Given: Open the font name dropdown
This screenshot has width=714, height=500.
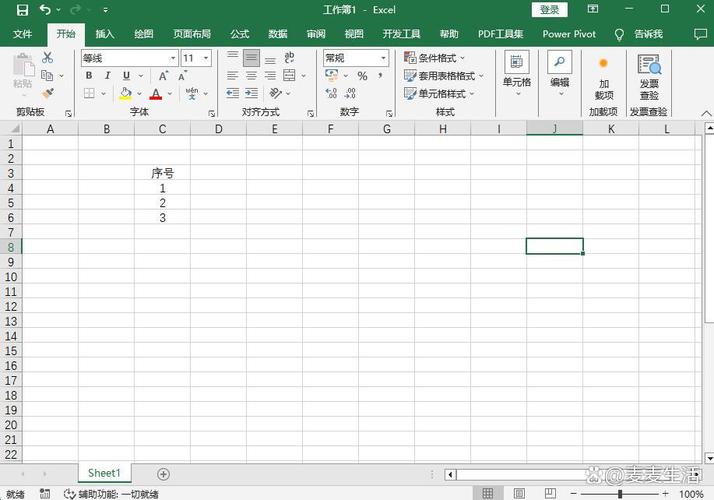Looking at the screenshot, I should pyautogui.click(x=173, y=58).
